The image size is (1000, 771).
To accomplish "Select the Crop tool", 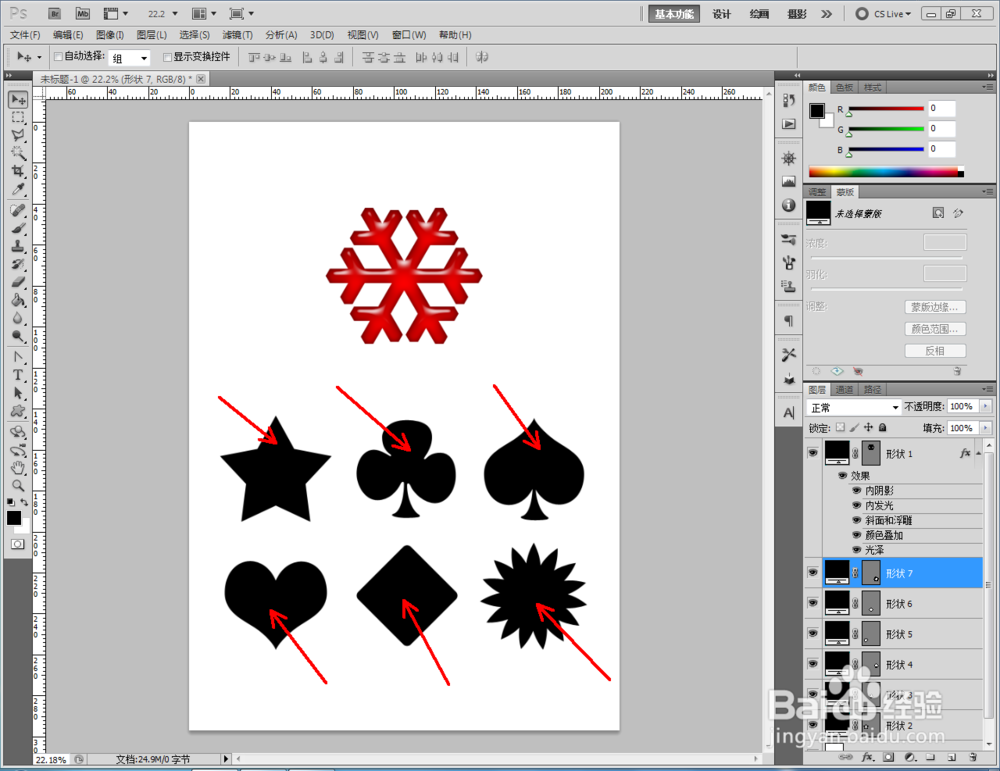I will (x=18, y=171).
